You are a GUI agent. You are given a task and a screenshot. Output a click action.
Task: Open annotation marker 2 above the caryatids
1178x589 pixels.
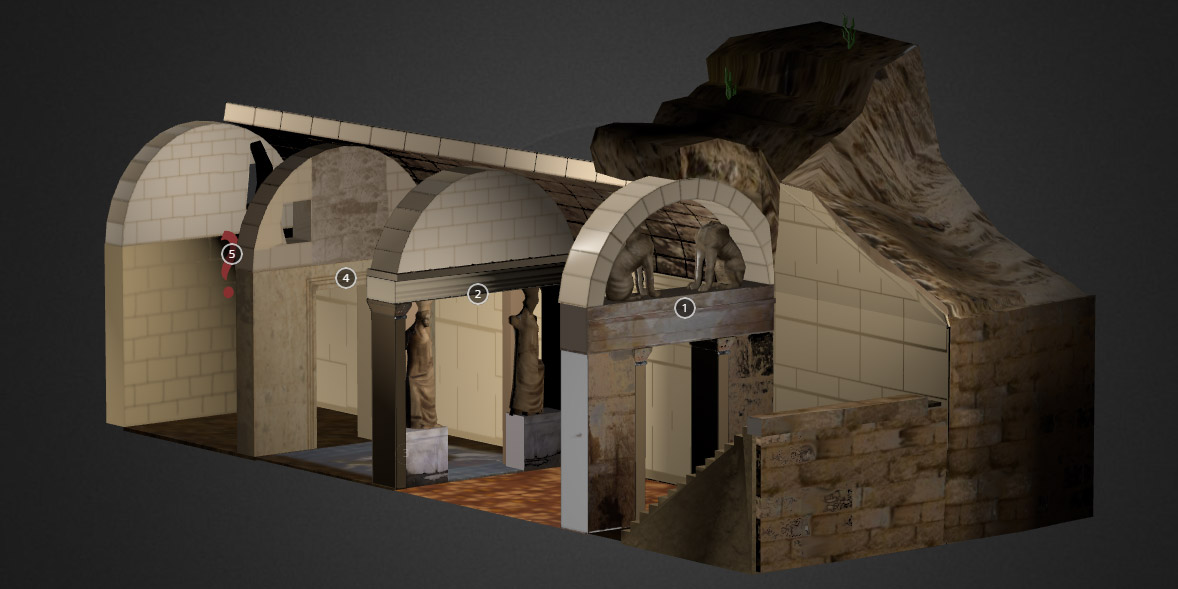click(477, 293)
